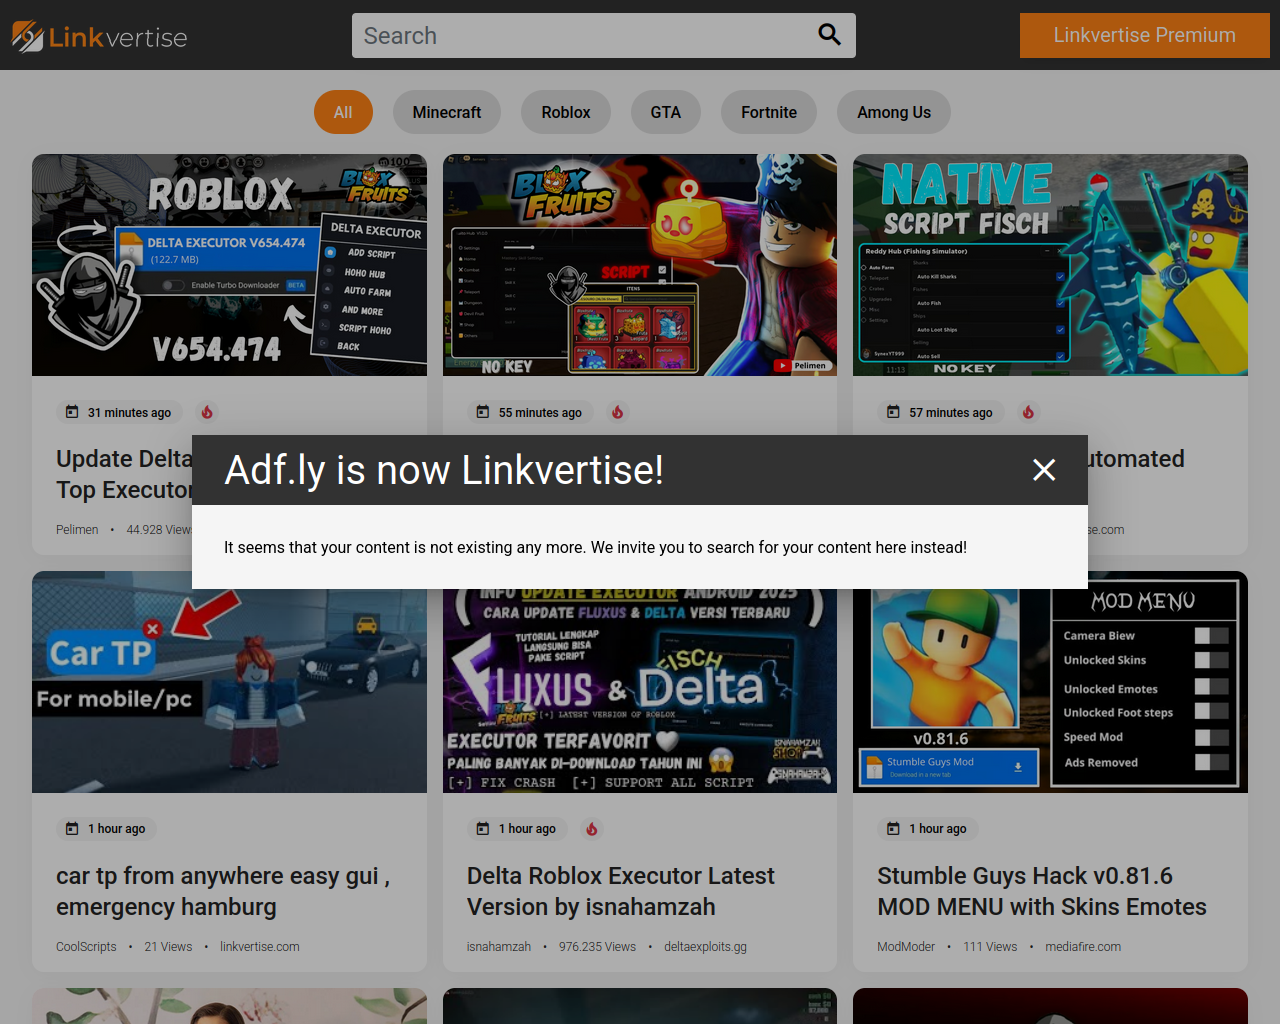Screen dimensions: 1280x1024
Task: Open the Stumble Guys Mod Menu thumbnail
Action: [1050, 690]
